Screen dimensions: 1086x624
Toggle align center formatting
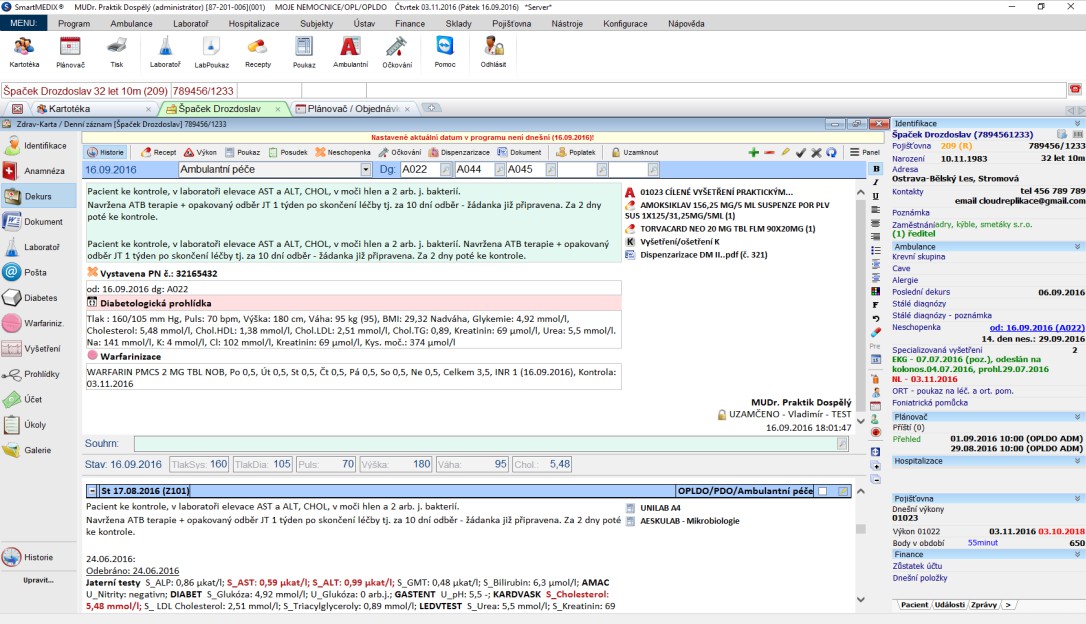pos(875,223)
